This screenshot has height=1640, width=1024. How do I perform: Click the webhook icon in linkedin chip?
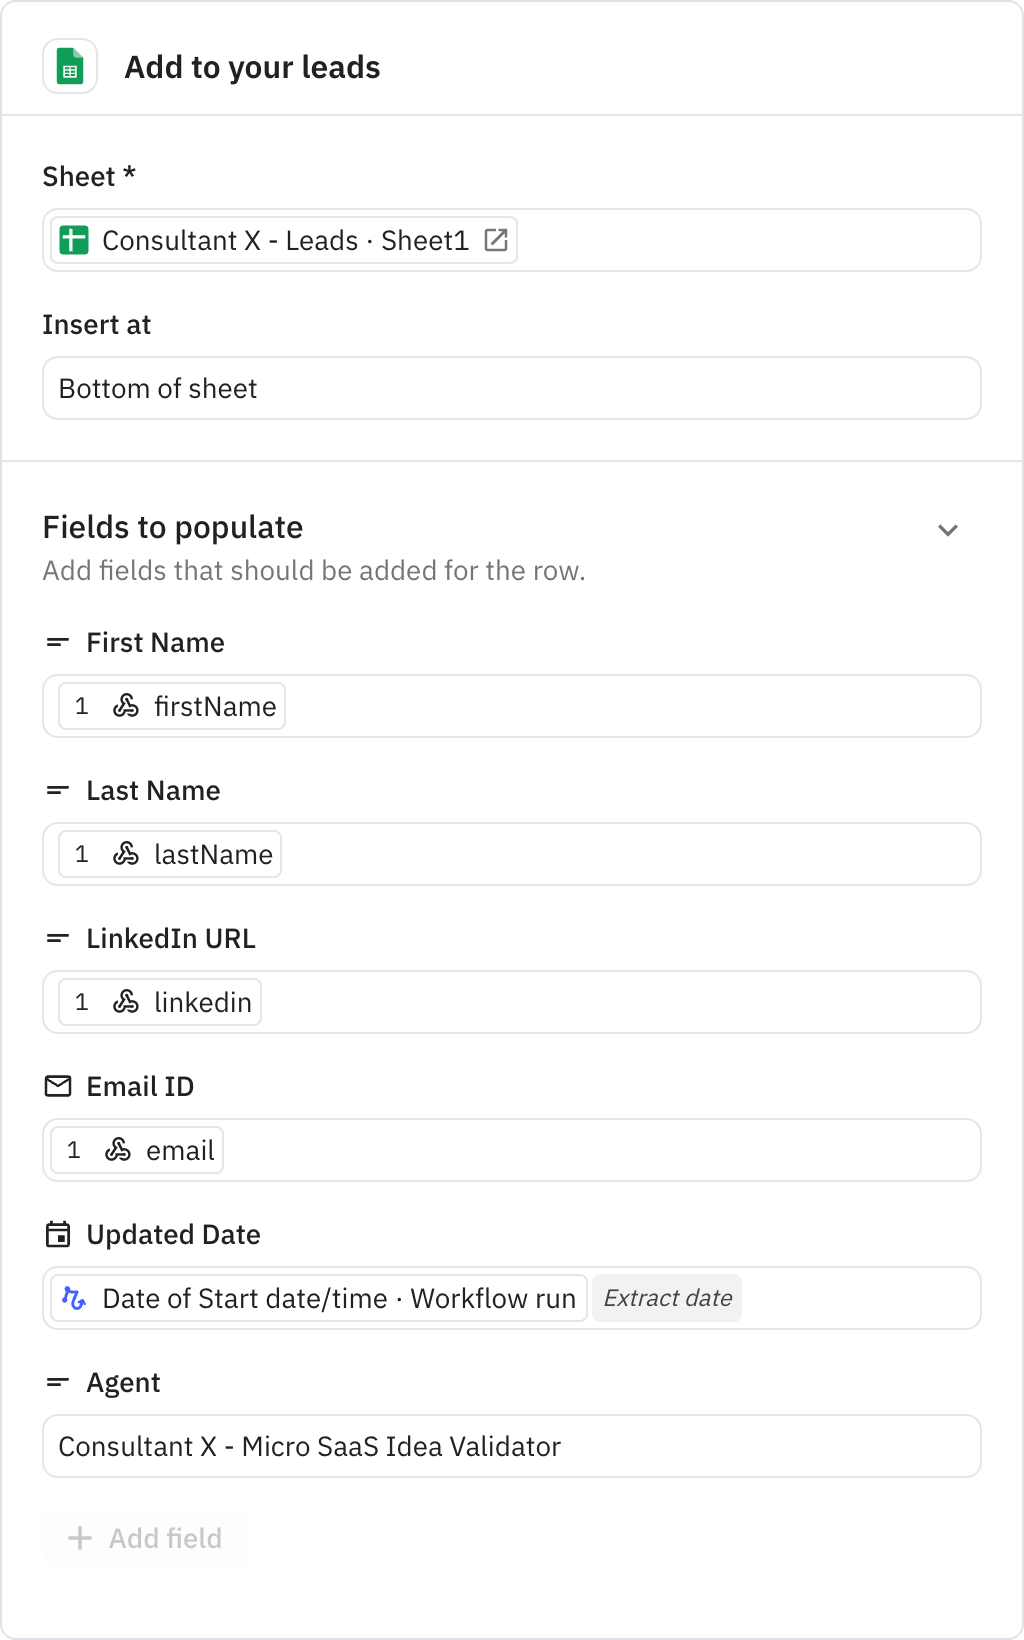(126, 1002)
